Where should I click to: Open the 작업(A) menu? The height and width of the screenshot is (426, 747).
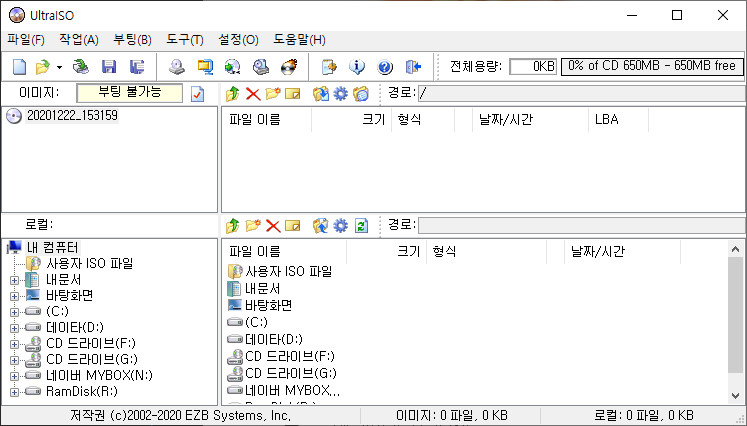(x=79, y=40)
